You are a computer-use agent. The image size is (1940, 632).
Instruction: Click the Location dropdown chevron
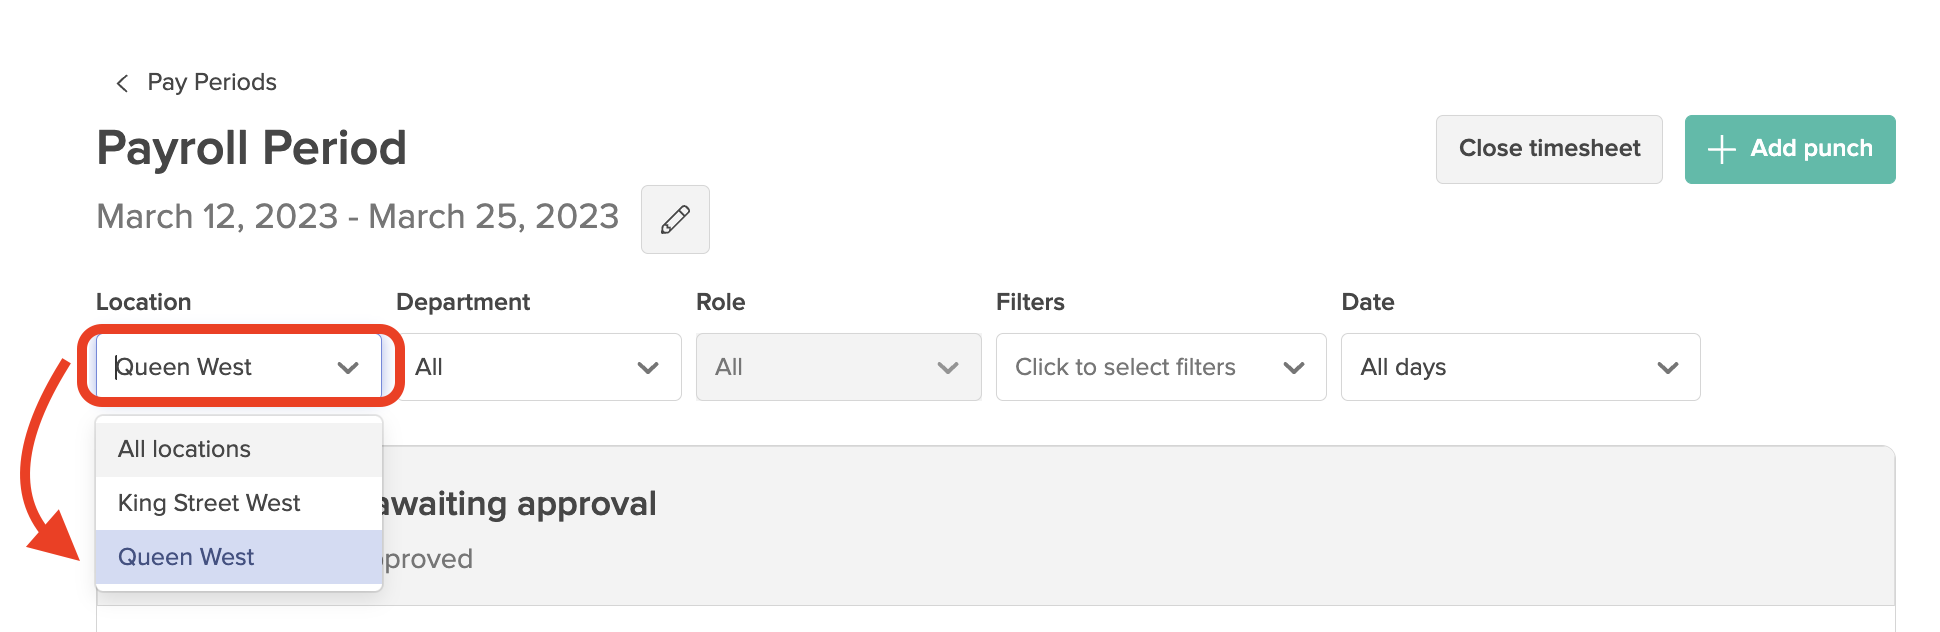pyautogui.click(x=348, y=367)
